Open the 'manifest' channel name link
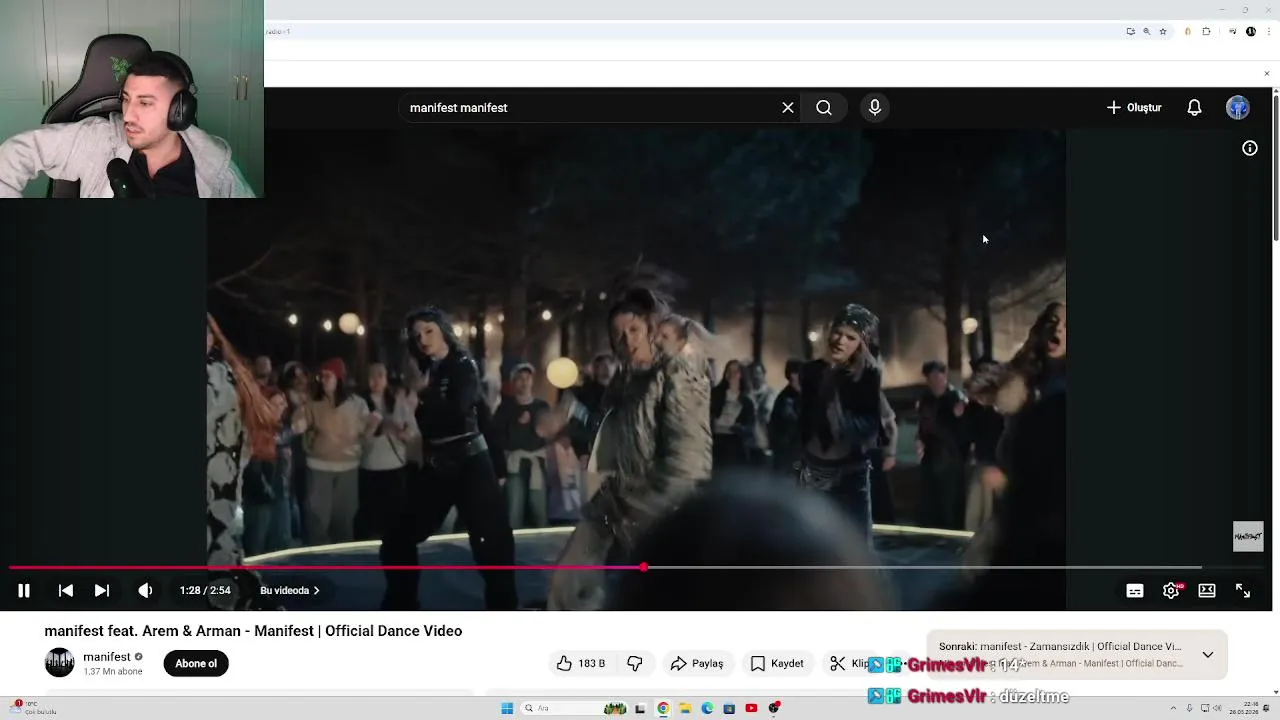Image resolution: width=1280 pixels, height=720 pixels. coord(107,657)
